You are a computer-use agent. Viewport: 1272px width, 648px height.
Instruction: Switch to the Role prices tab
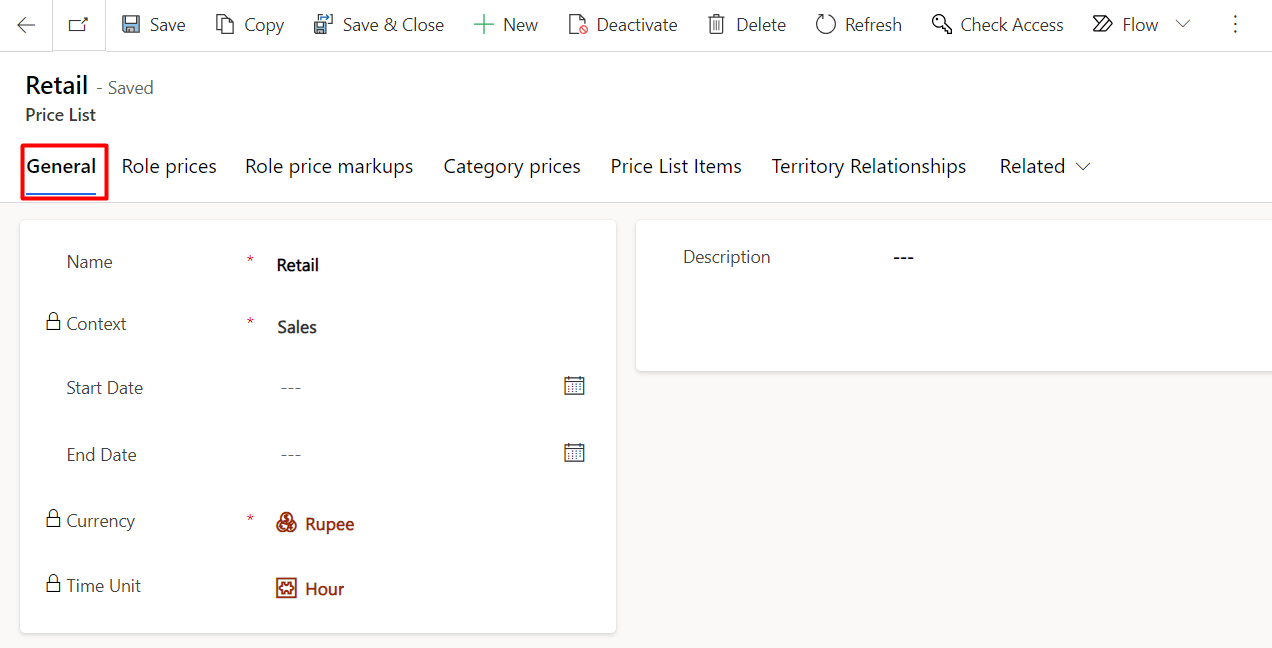point(168,166)
